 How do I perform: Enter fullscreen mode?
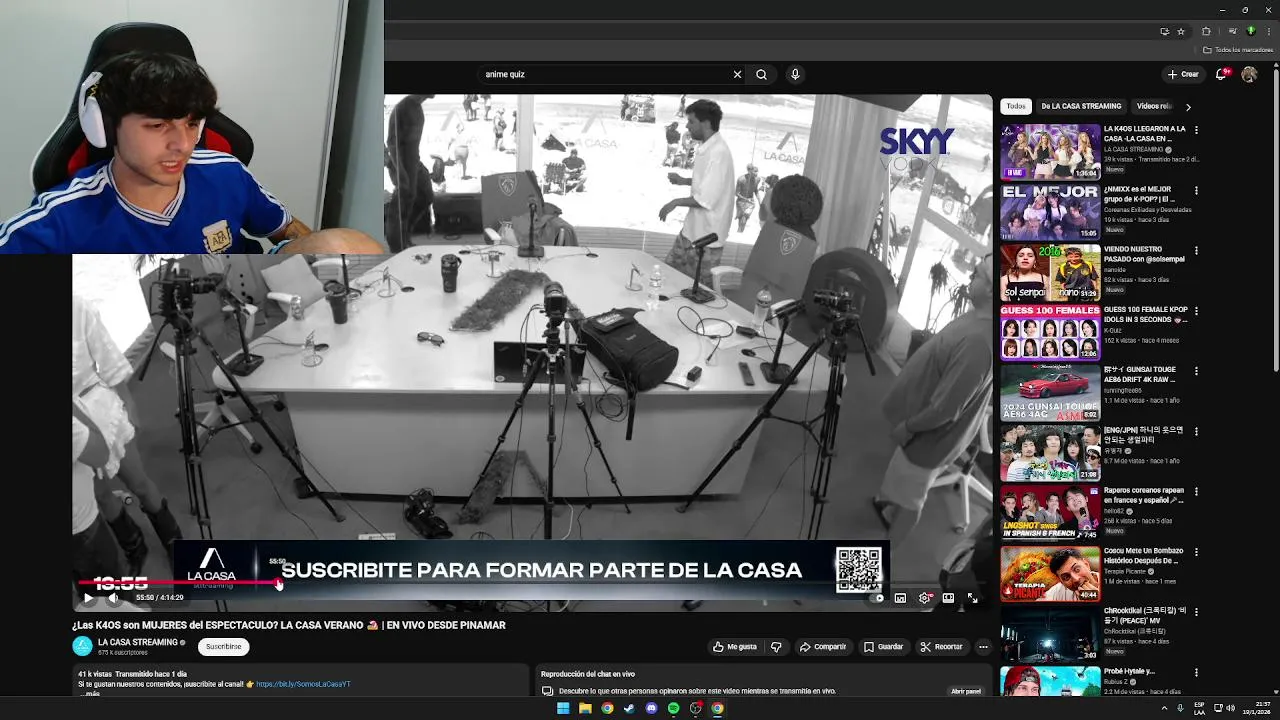click(972, 598)
